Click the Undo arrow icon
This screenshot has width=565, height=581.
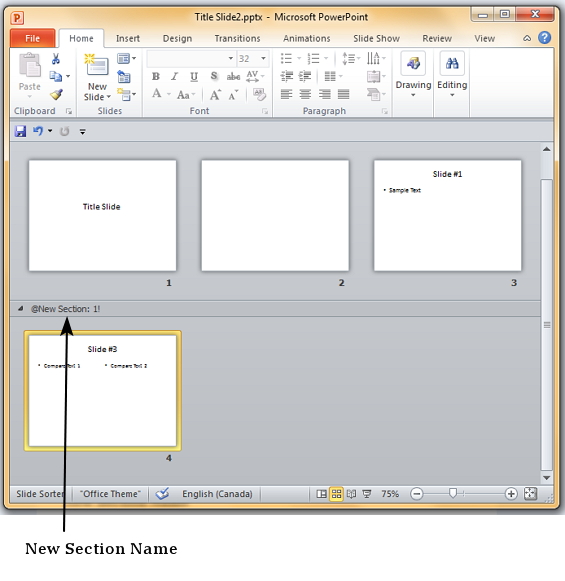pyautogui.click(x=38, y=131)
